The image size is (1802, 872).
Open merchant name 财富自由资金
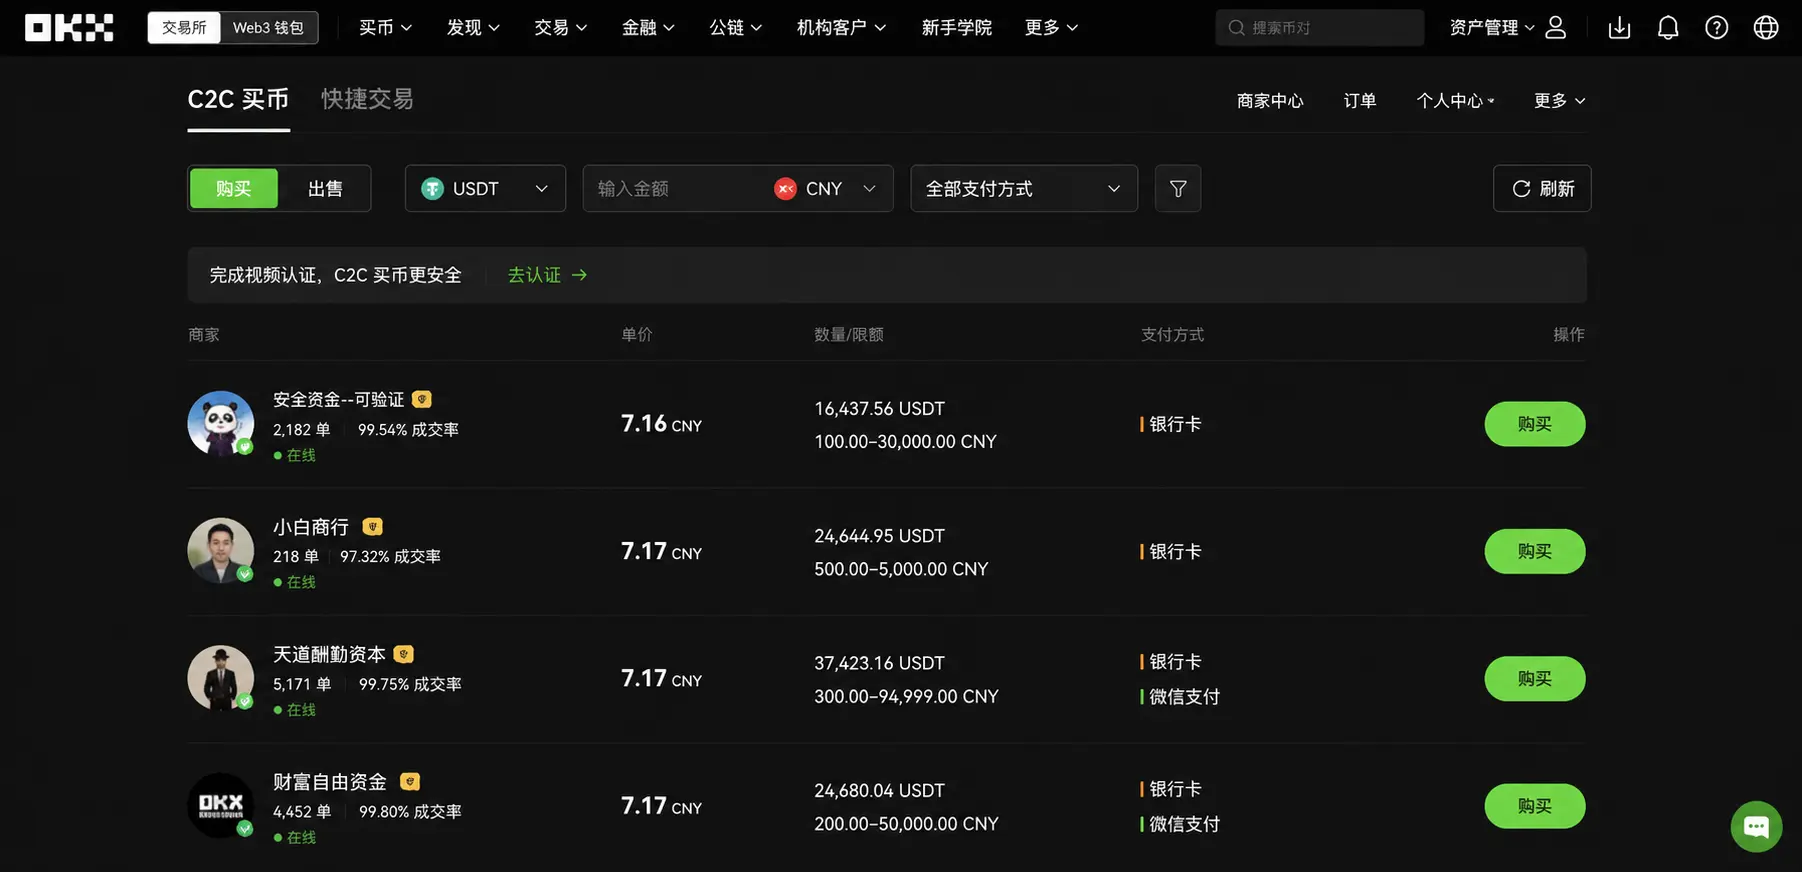click(330, 781)
